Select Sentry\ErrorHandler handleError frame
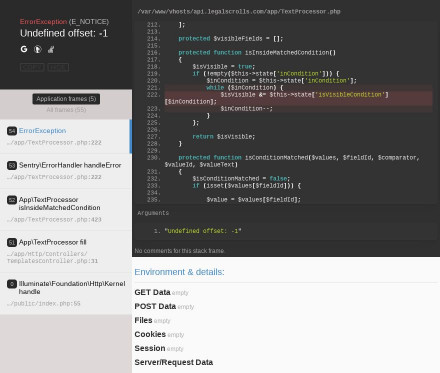 [66, 171]
